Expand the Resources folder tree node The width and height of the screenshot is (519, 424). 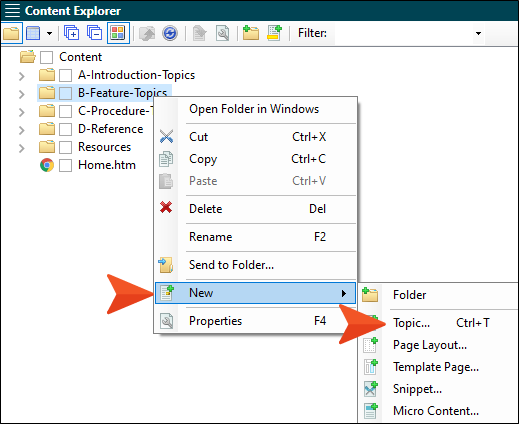coord(22,148)
